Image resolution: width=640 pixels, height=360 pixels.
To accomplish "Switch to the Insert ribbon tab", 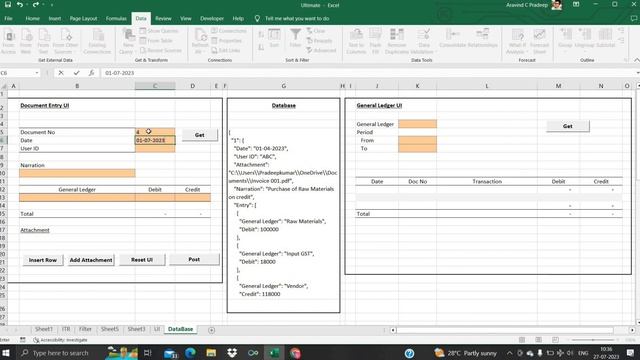I will coord(55,18).
